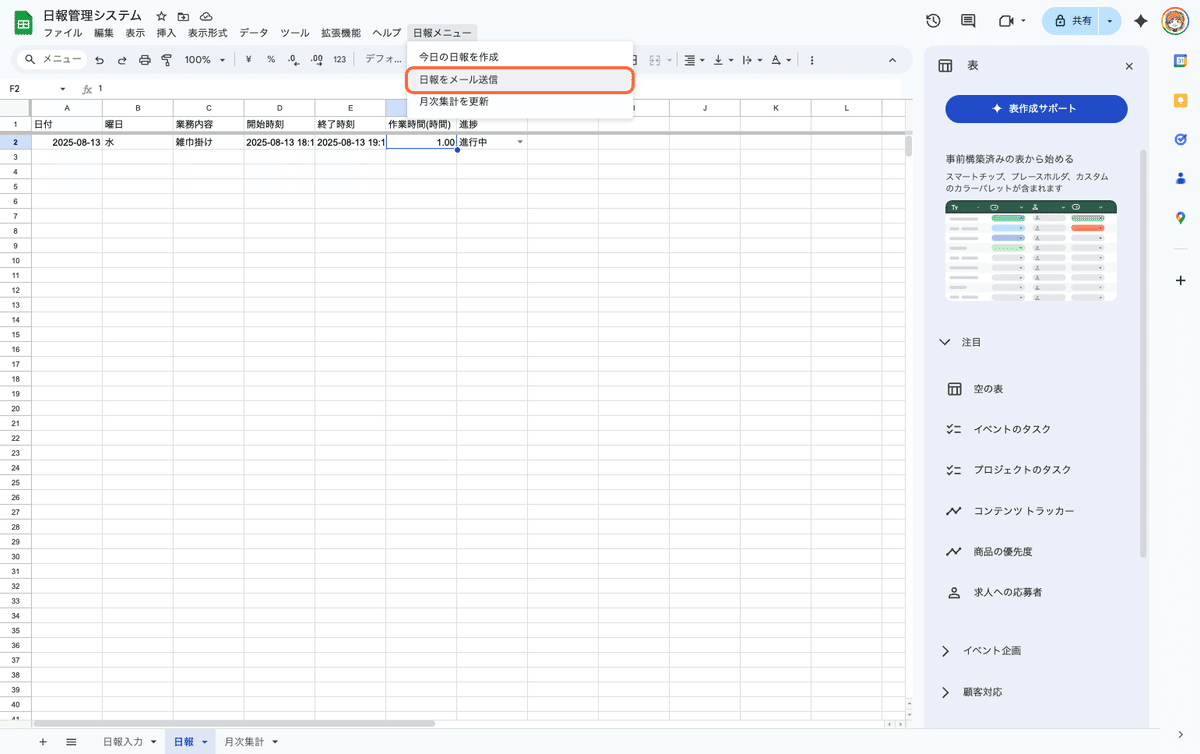Screen dimensions: 1200x754
Task: Click the prebuilt table preview thumbnail
Action: pyautogui.click(x=1031, y=251)
